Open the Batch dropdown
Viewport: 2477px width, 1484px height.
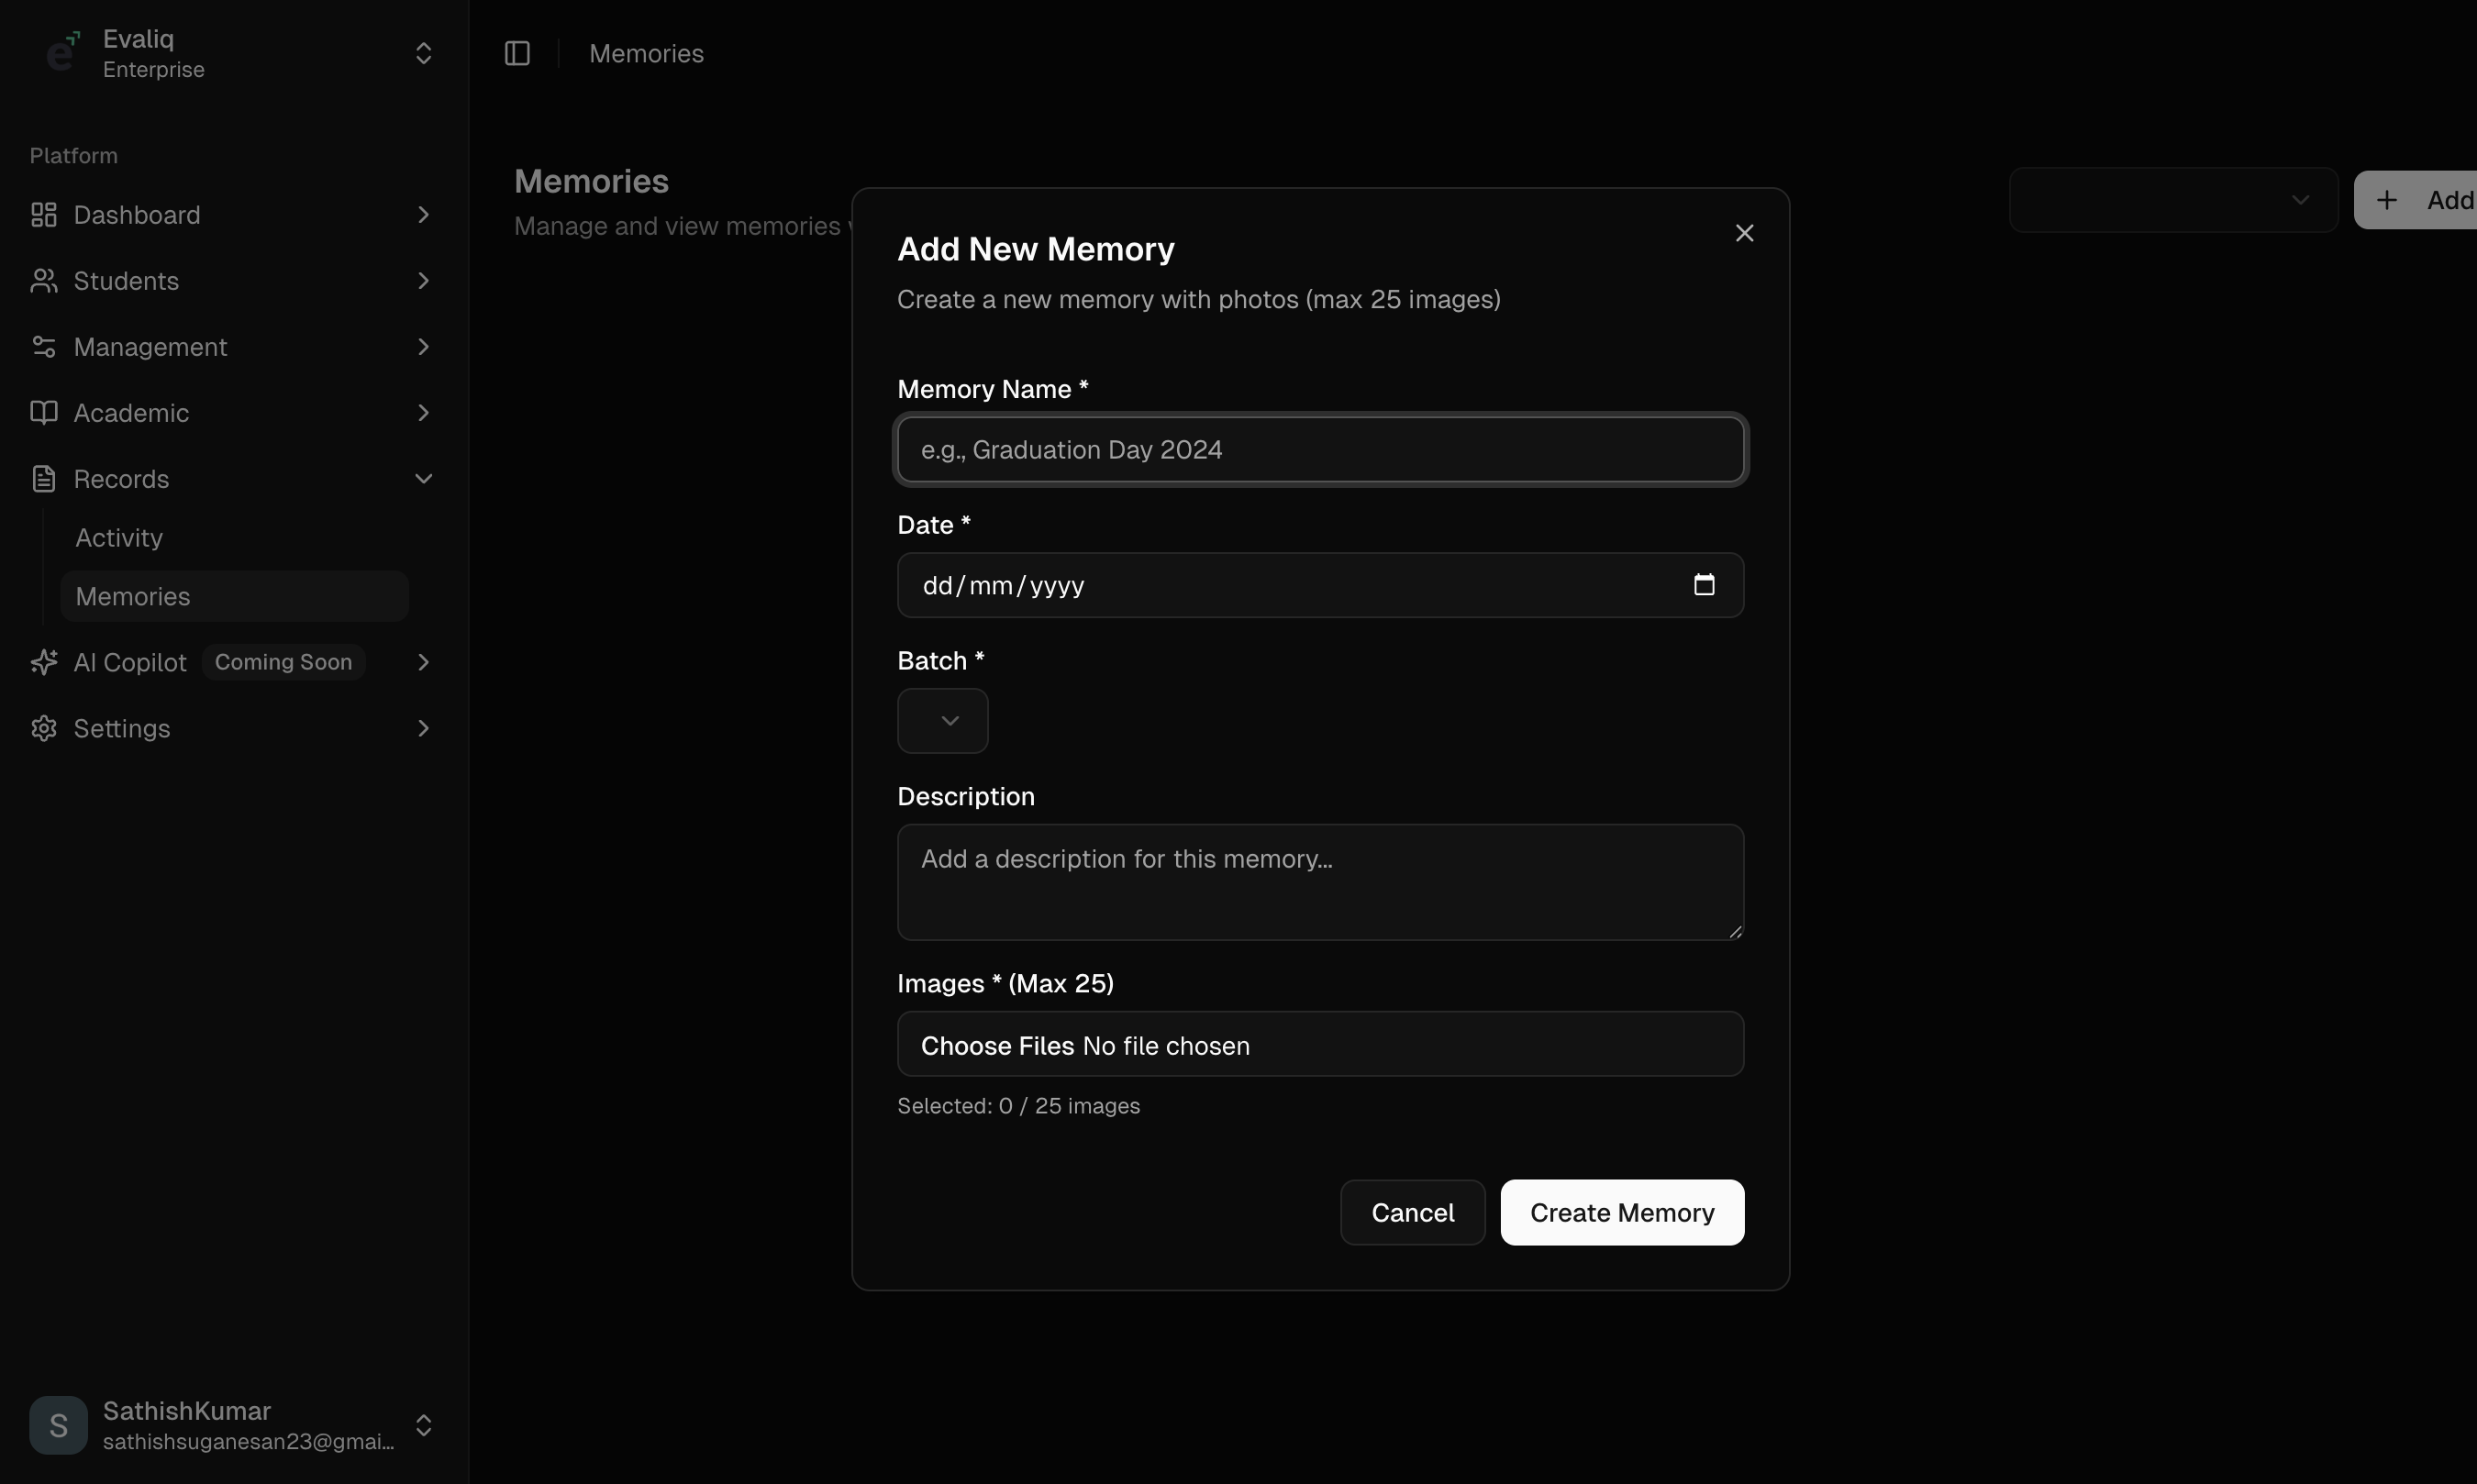tap(942, 721)
